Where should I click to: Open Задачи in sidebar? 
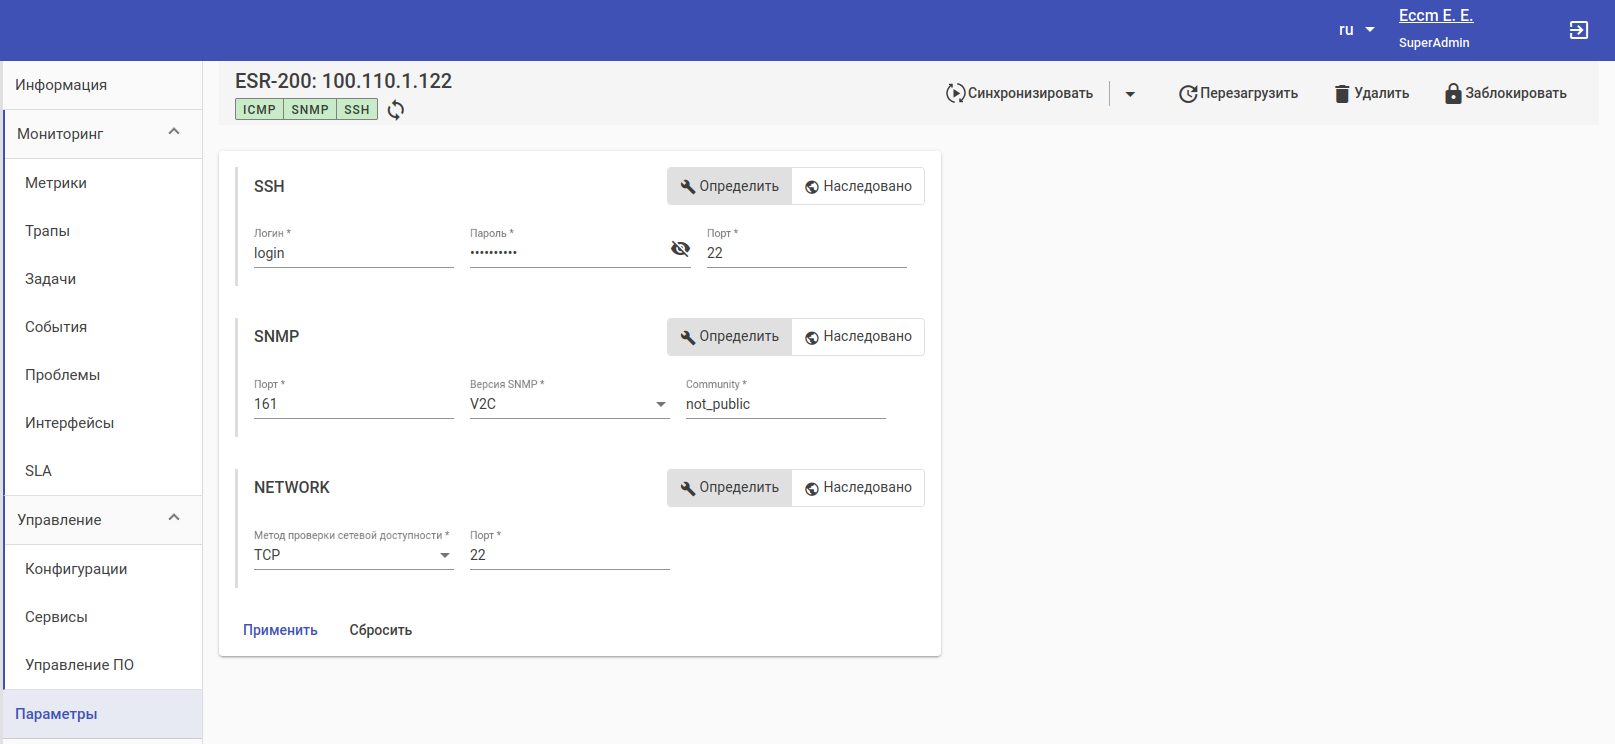pyautogui.click(x=103, y=279)
